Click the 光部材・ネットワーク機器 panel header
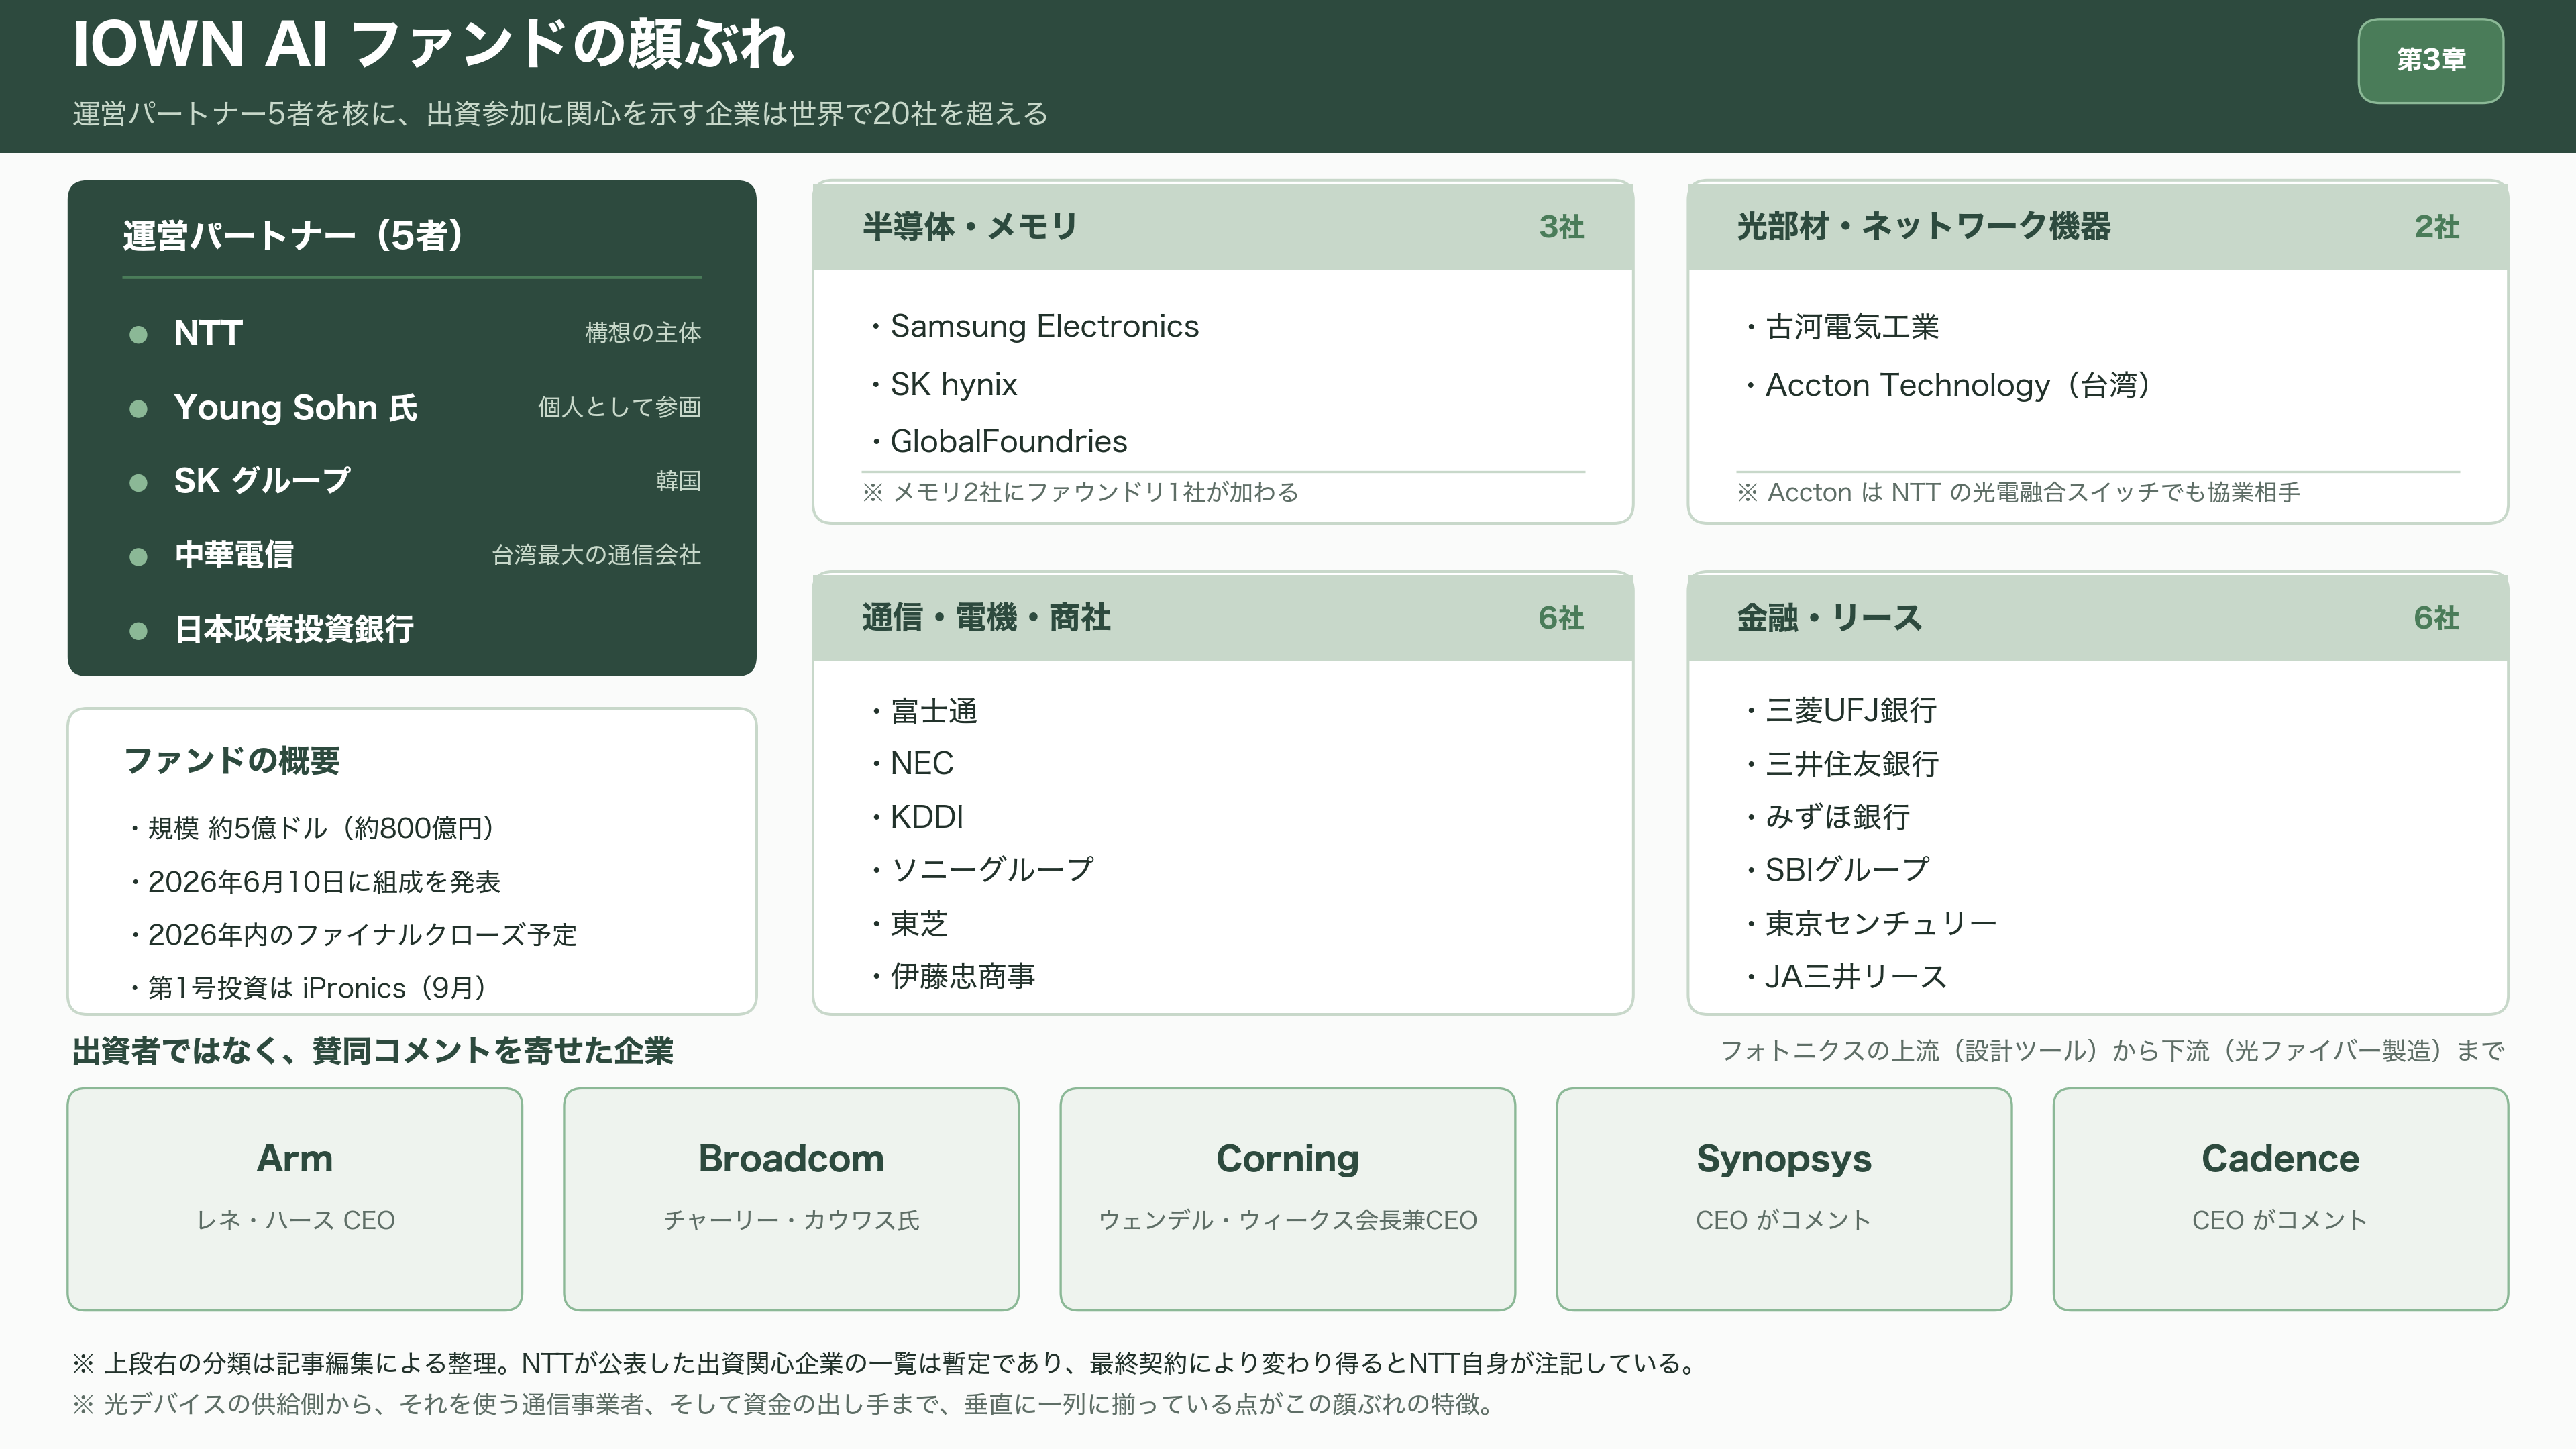The width and height of the screenshot is (2576, 1449). click(2098, 227)
